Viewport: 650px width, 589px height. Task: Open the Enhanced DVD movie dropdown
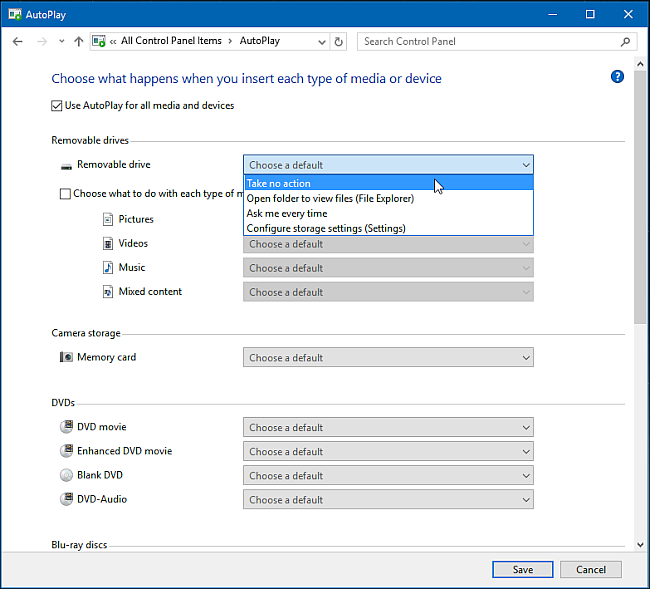tap(388, 451)
